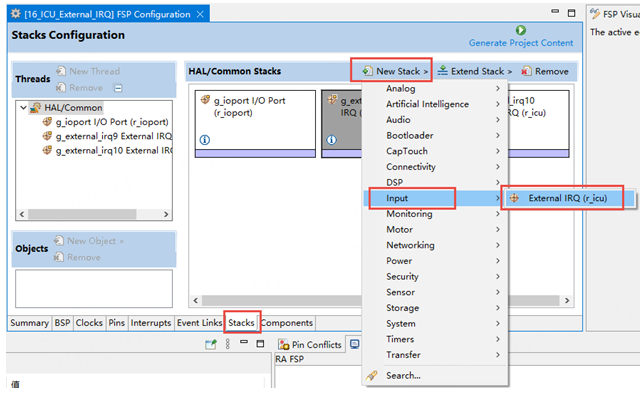
Task: Click the Generate Project Content green play icon
Action: point(520,30)
